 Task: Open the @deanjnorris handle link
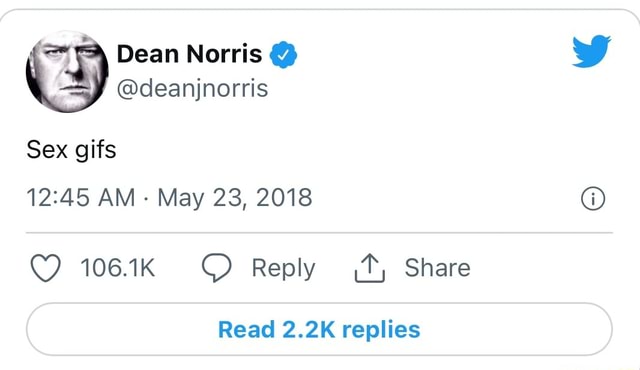click(x=192, y=89)
